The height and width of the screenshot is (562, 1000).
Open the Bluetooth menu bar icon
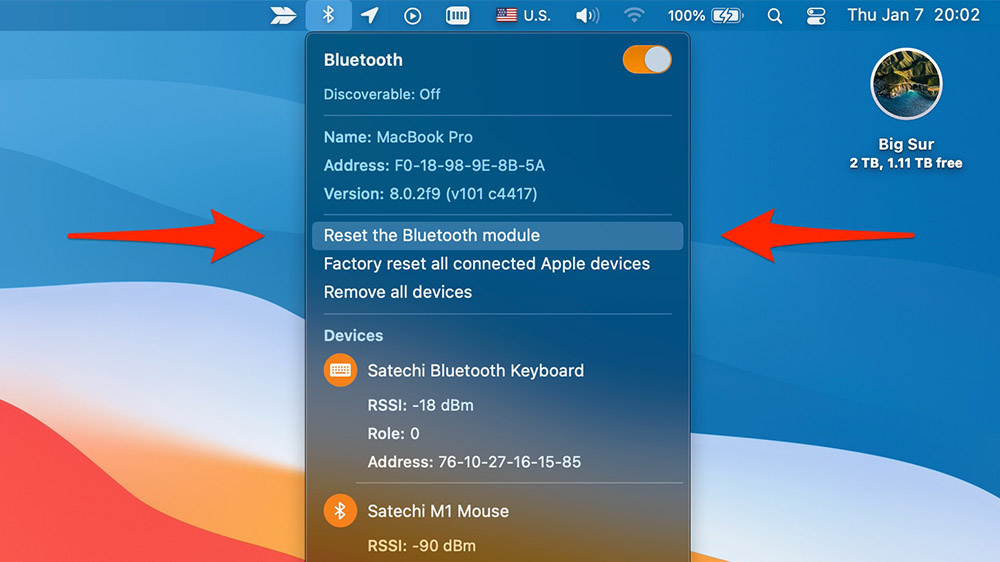[x=328, y=15]
